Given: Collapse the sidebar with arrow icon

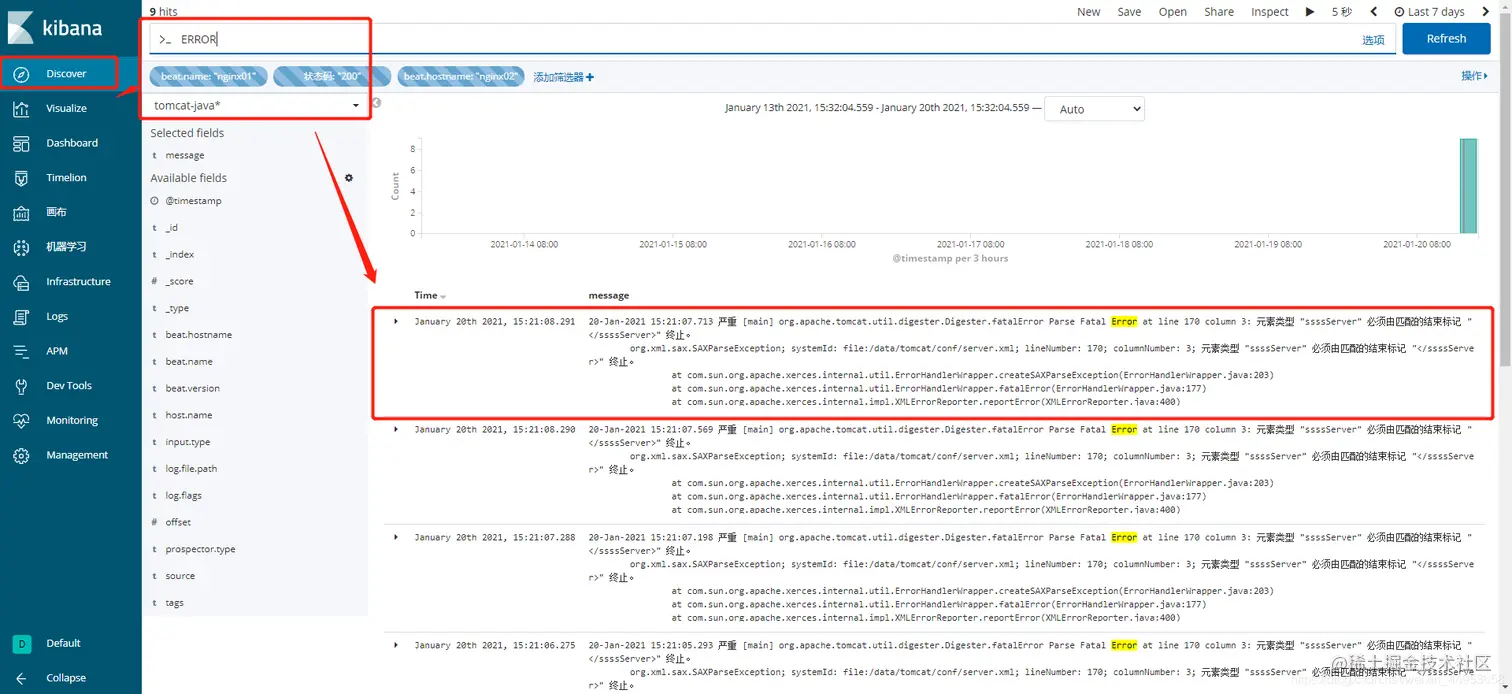Looking at the screenshot, I should pyautogui.click(x=21, y=678).
